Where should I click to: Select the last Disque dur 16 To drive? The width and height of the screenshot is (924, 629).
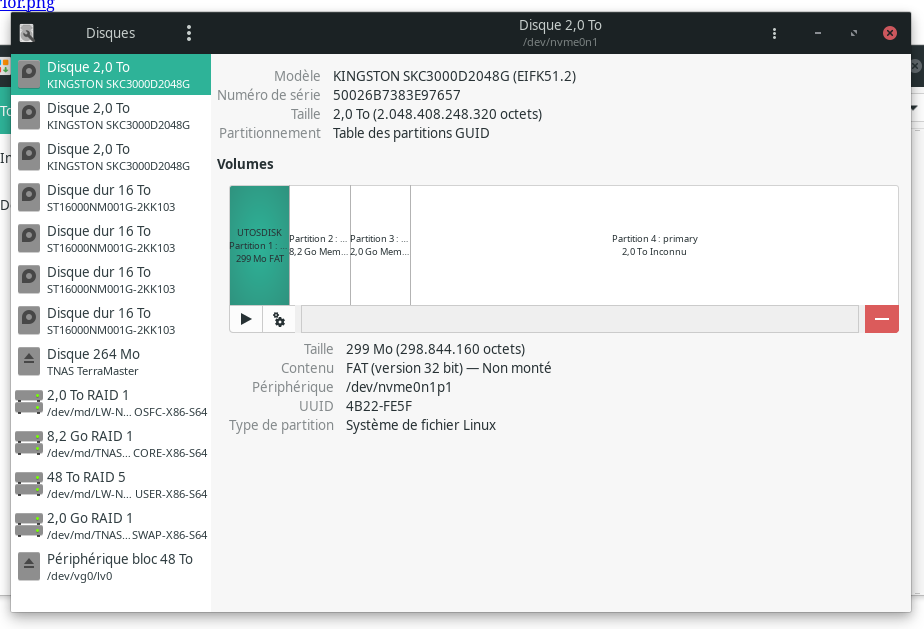(110, 321)
